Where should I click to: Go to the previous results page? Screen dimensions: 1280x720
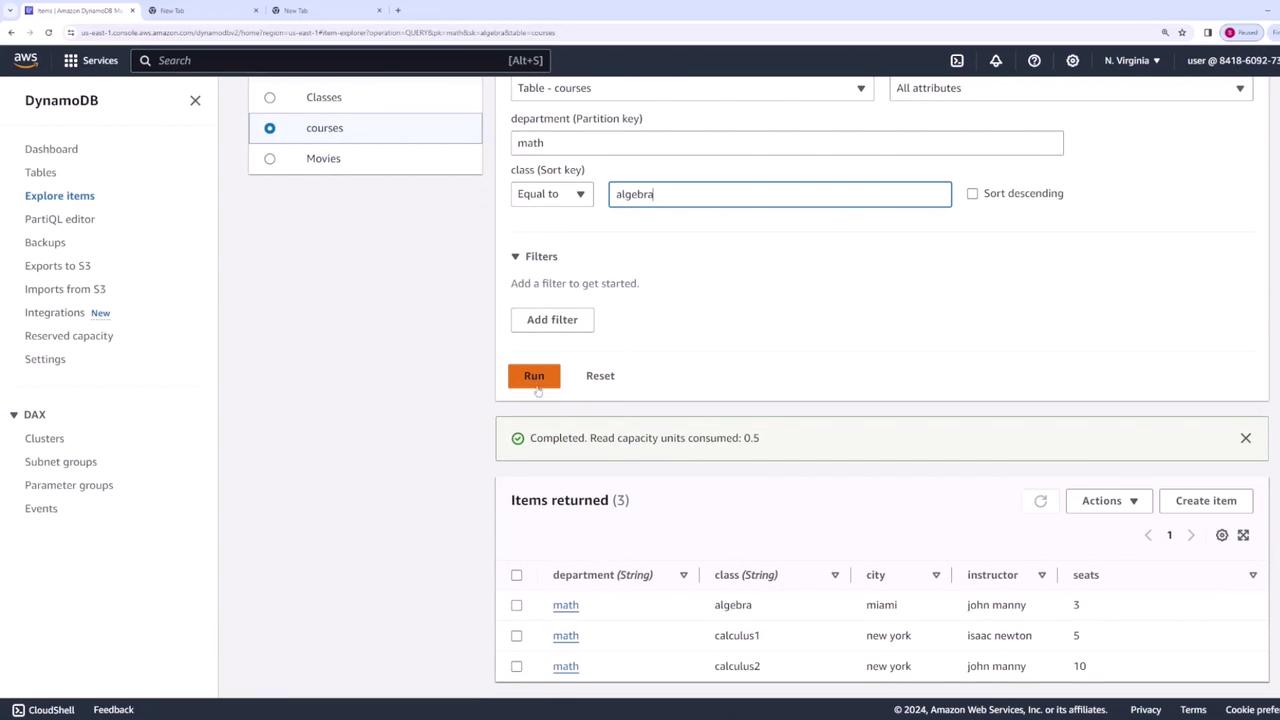1148,535
